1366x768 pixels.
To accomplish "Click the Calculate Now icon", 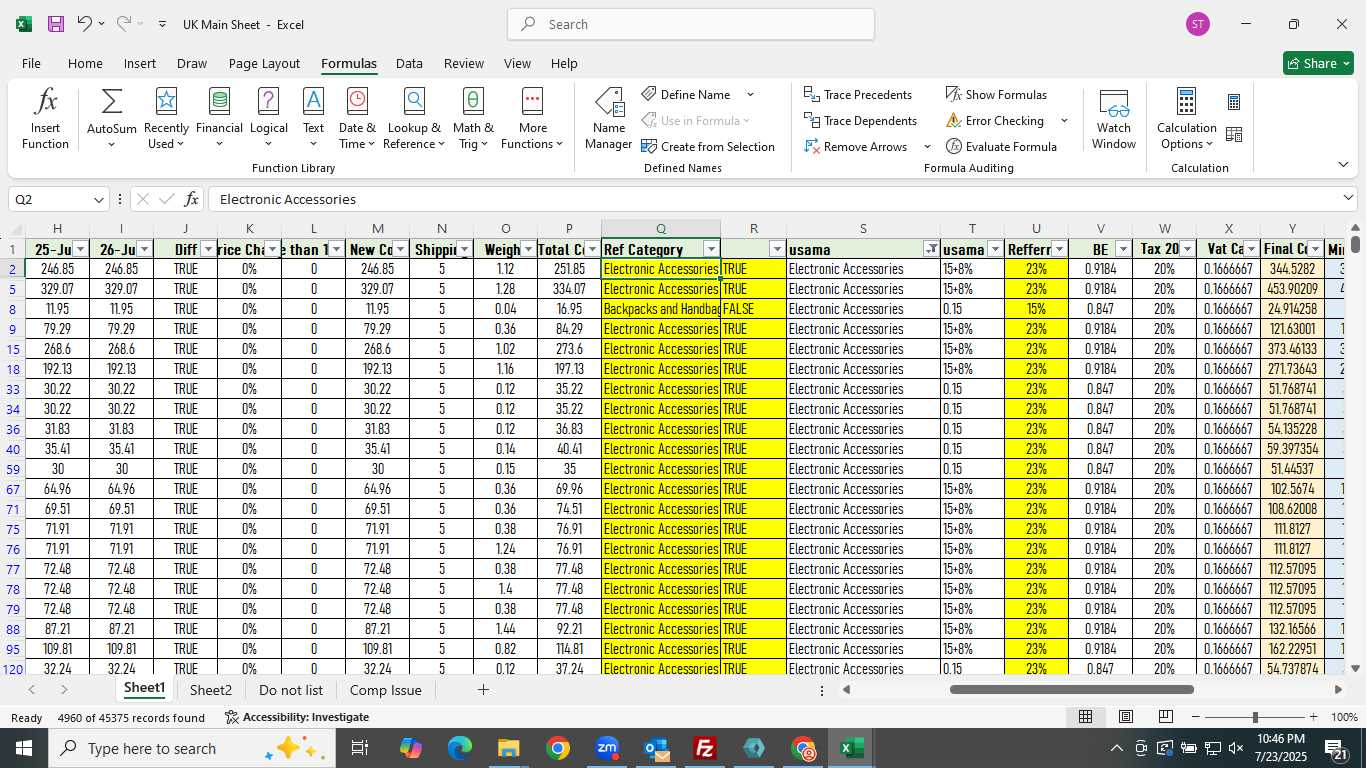I will pyautogui.click(x=1234, y=102).
